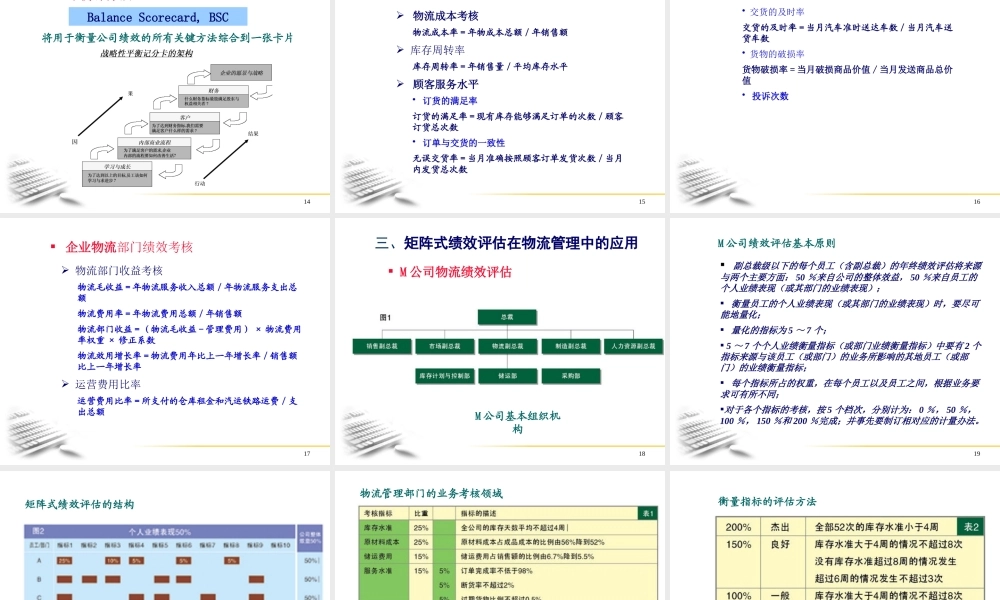Click the 市场副总裁 org chart box
1000x600 pixels.
coord(445,346)
